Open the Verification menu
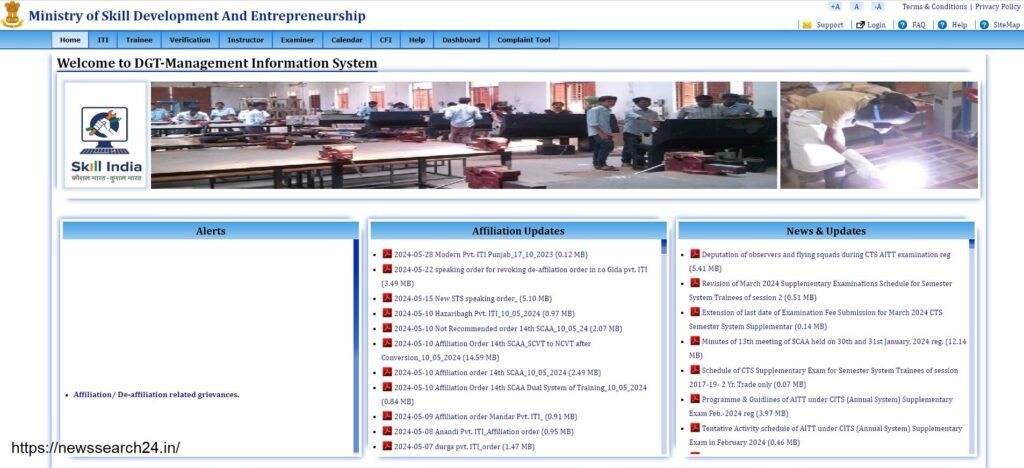 (x=190, y=40)
